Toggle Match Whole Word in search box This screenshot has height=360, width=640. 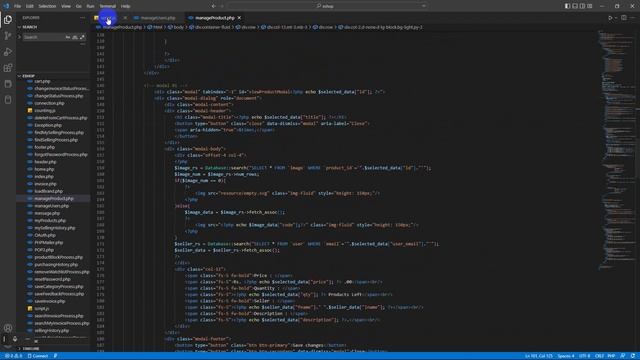click(75, 37)
